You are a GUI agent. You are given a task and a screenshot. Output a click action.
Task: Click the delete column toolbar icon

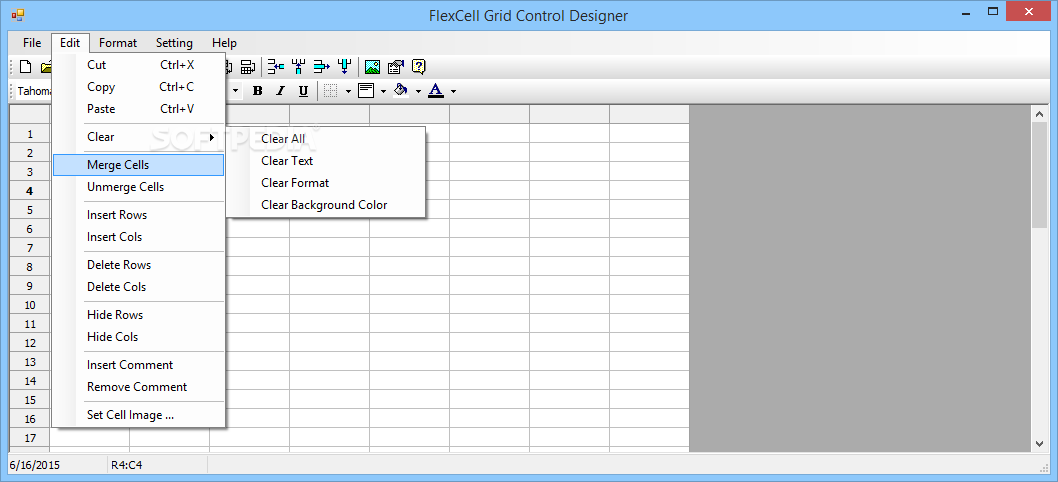click(345, 67)
